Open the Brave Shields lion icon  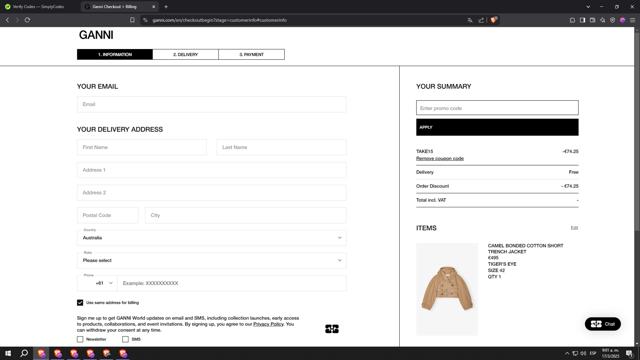(493, 20)
